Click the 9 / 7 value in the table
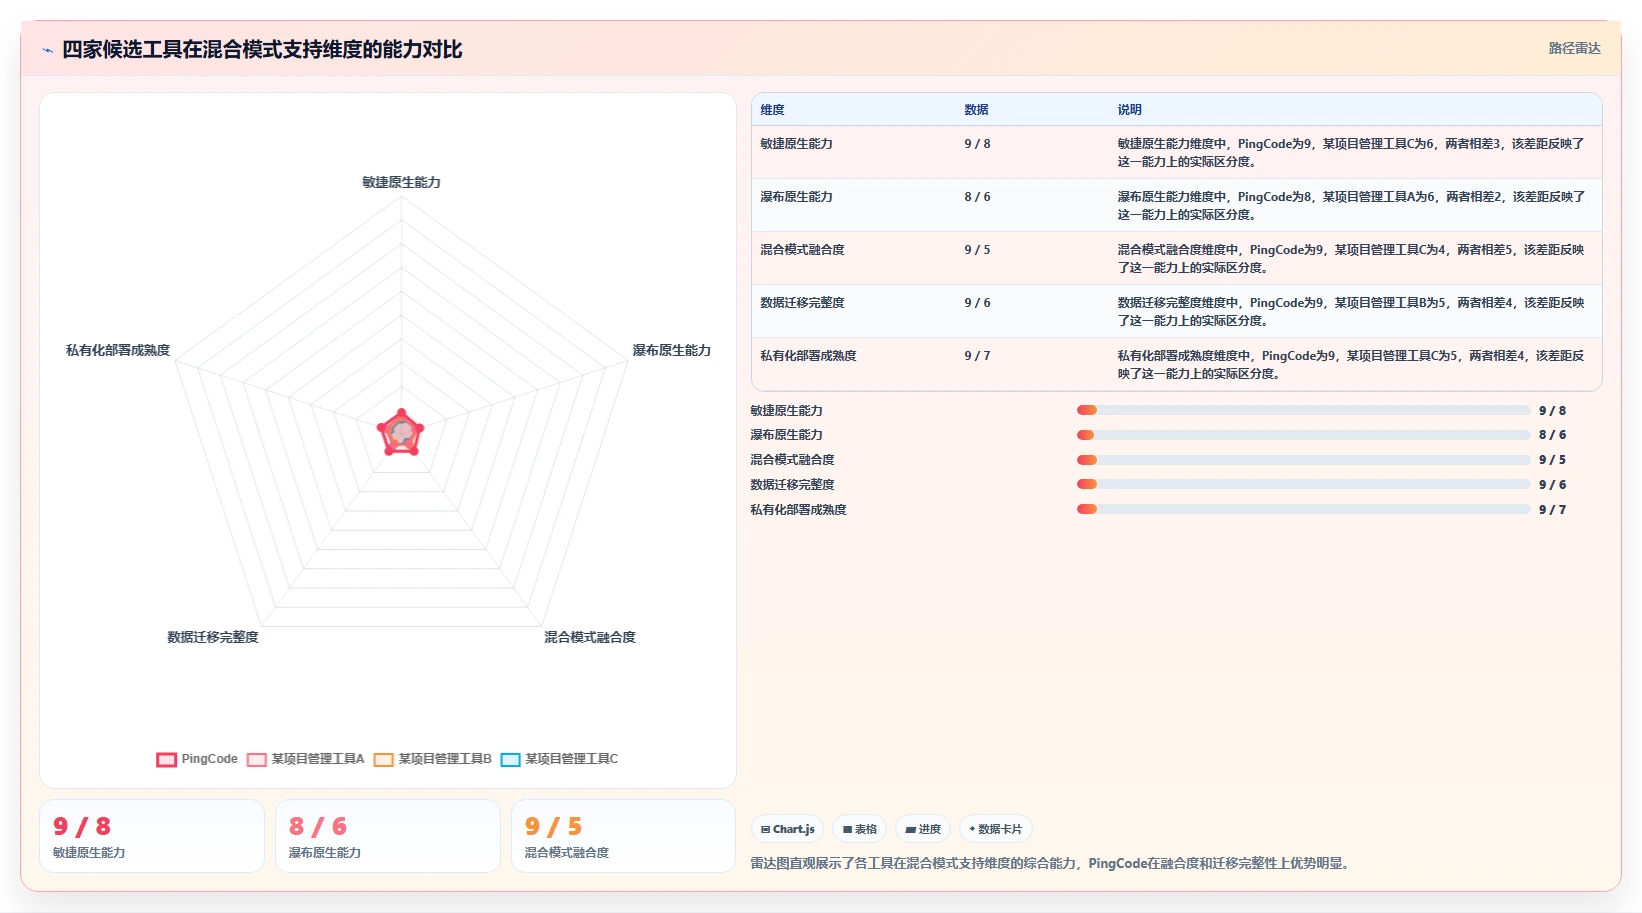Image resolution: width=1642 pixels, height=913 pixels. click(x=977, y=356)
